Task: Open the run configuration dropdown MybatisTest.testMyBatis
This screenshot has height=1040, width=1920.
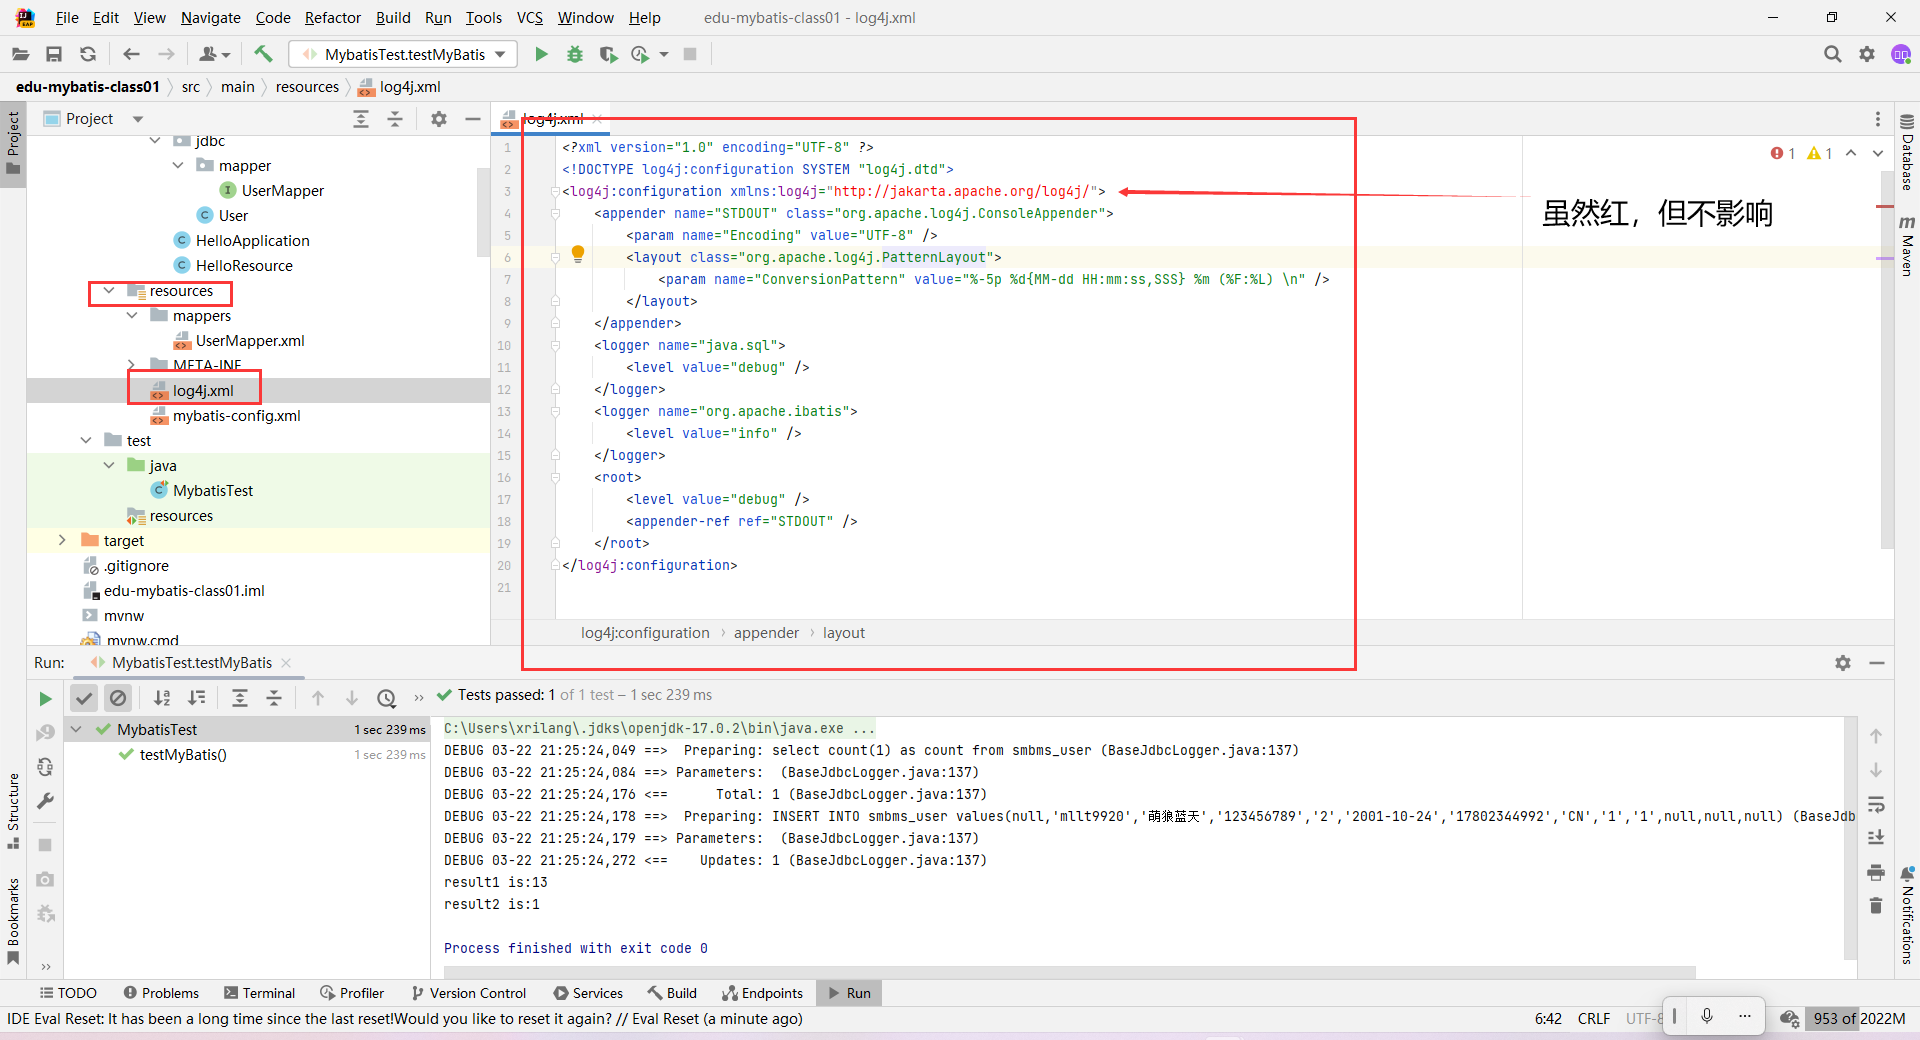Action: point(403,54)
